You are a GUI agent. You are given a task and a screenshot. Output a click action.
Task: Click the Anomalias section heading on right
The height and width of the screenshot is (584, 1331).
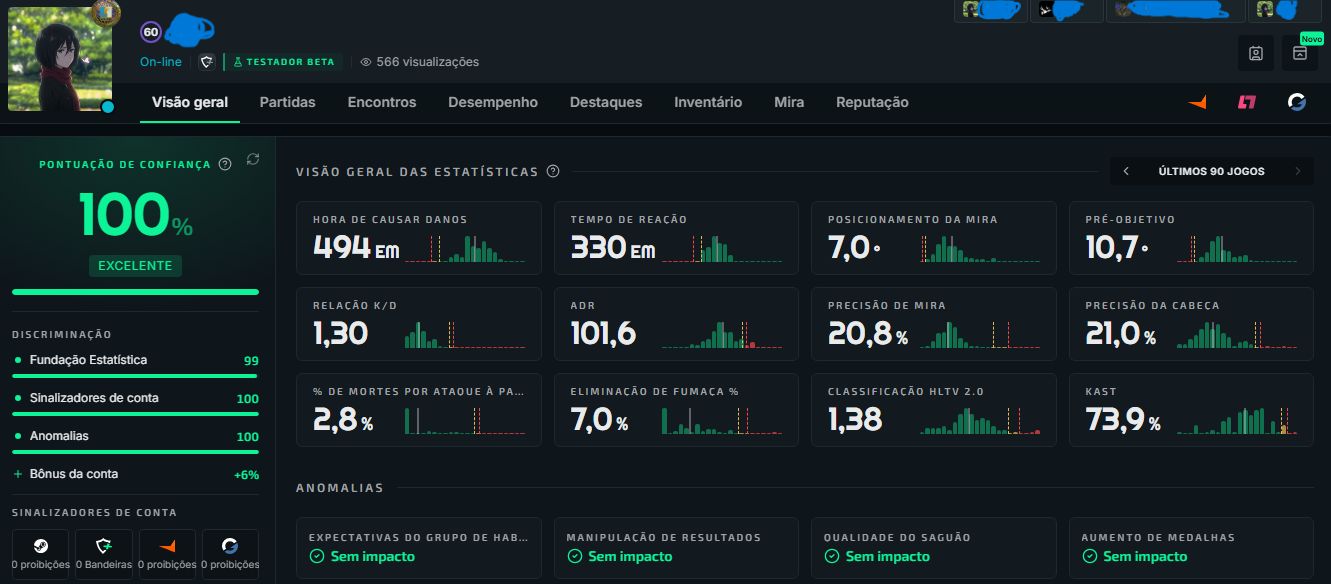click(340, 488)
